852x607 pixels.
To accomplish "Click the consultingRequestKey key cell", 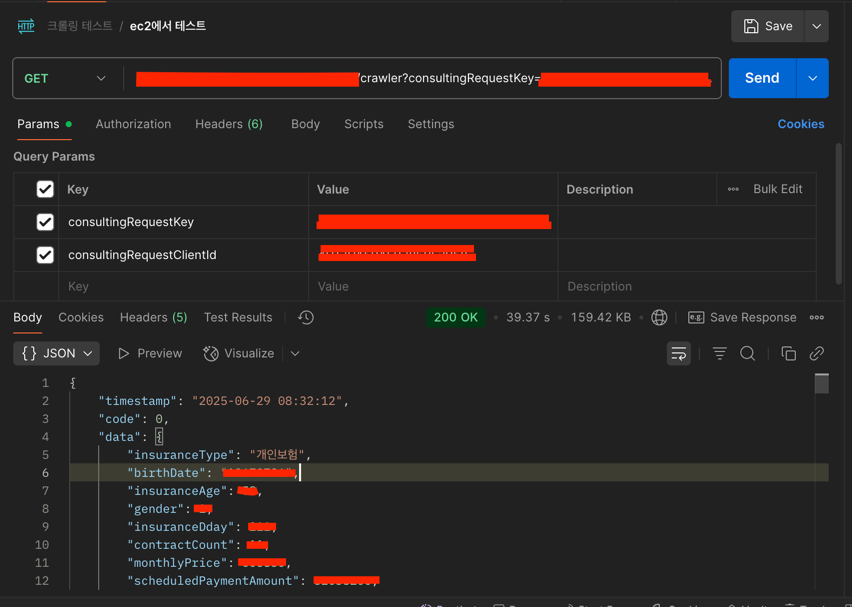I will coord(184,222).
